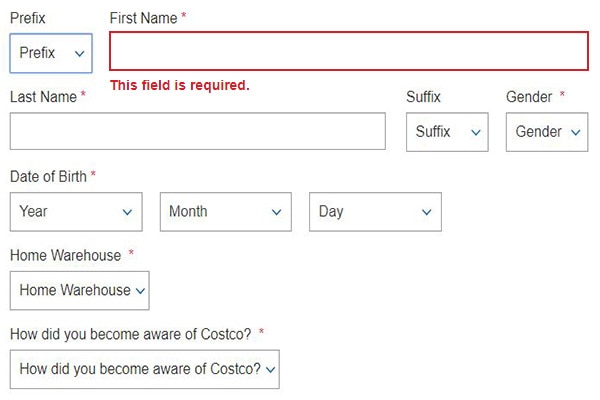Screen dimensions: 600x400
Task: Open the Home Warehouse select box
Action: click(79, 290)
